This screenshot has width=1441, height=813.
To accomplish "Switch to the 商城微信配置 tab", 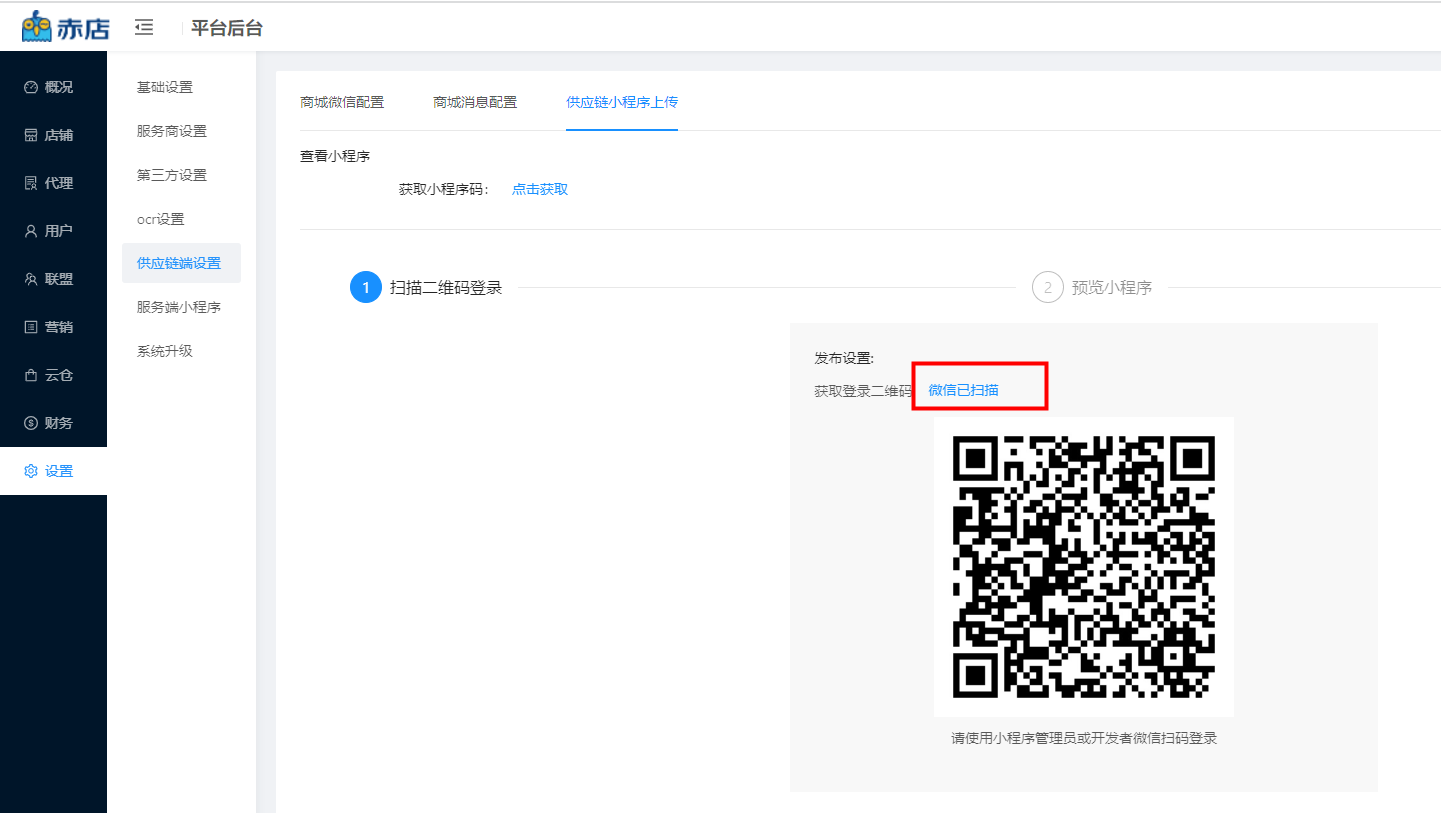I will (x=342, y=102).
